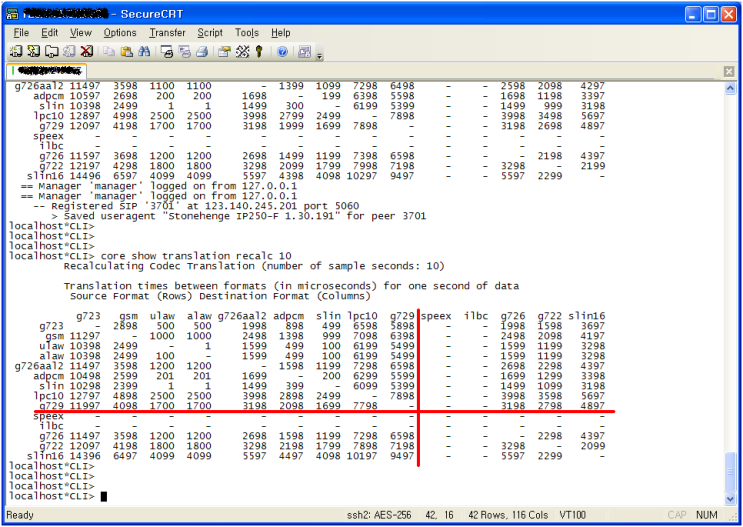Click the Connect toolbar icon
Image resolution: width=743 pixels, height=527 pixels.
point(17,51)
